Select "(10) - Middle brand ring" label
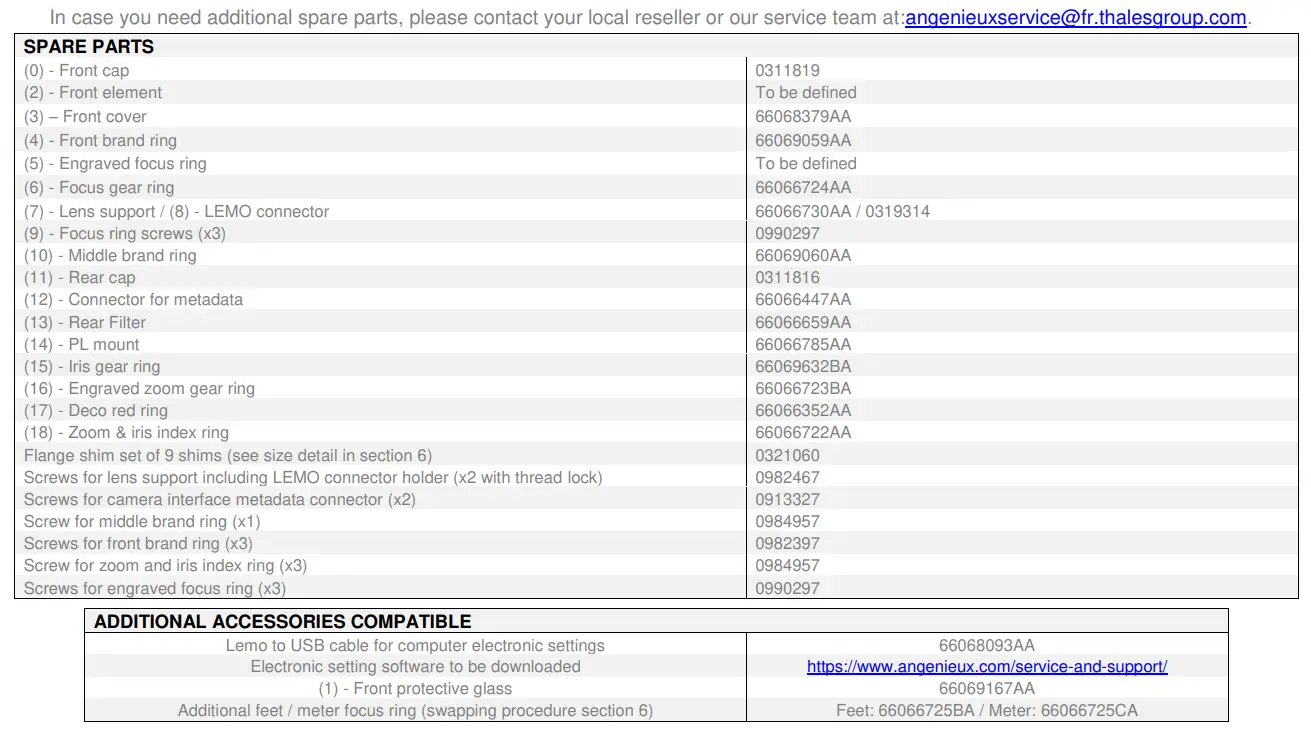The width and height of the screenshot is (1311, 733). point(110,256)
